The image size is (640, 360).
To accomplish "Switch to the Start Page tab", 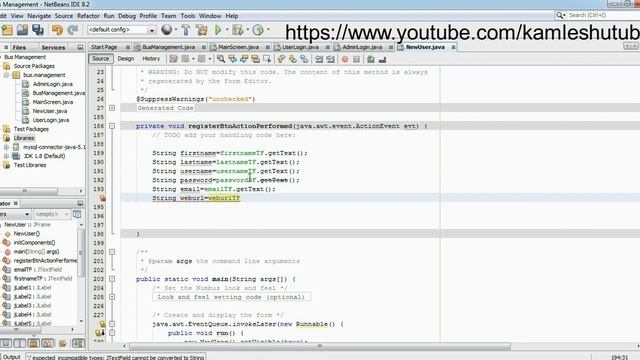I will [x=104, y=47].
